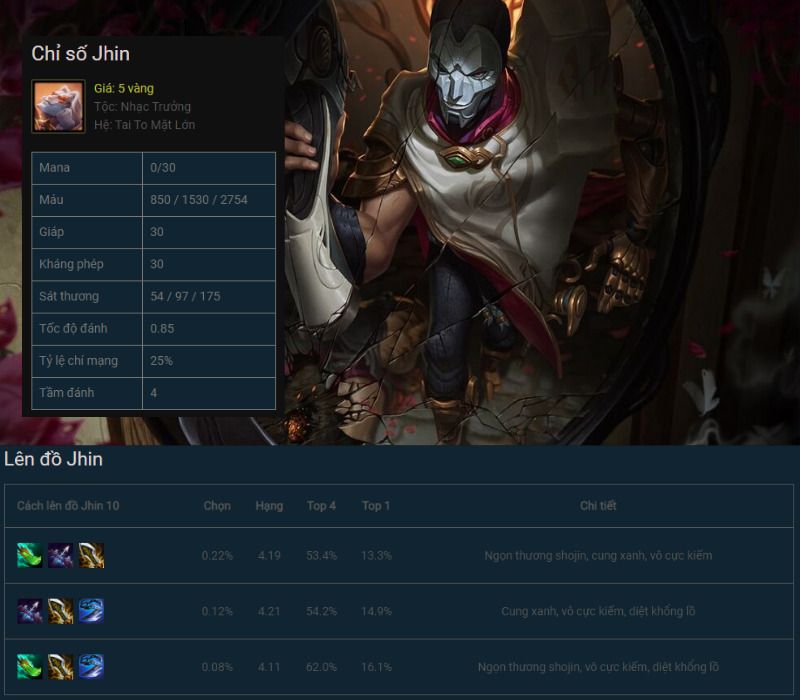
Task: Click Infinity Edge icon in first build row
Action: point(91,555)
